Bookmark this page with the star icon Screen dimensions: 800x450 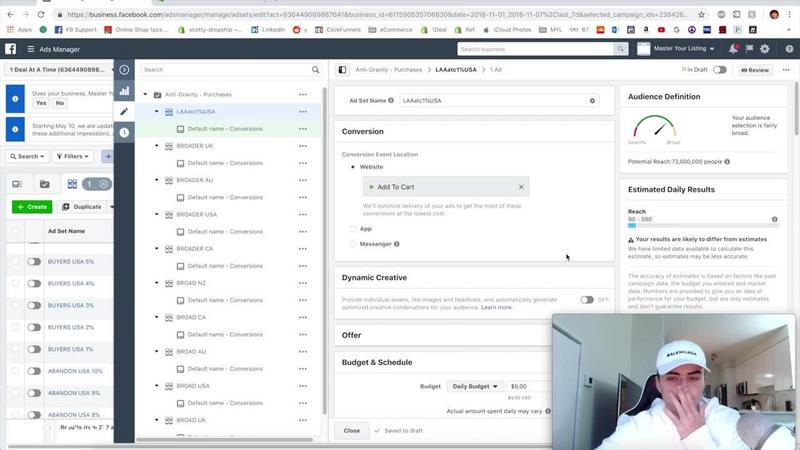701,14
